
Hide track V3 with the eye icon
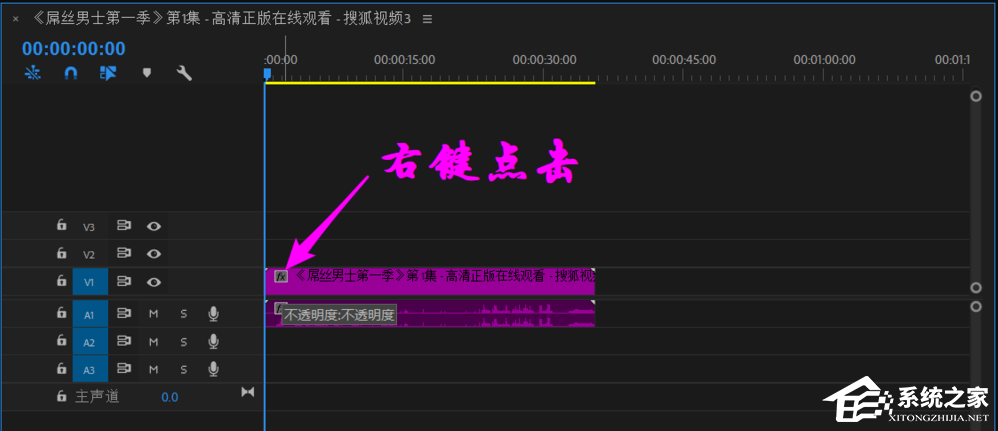pos(154,226)
